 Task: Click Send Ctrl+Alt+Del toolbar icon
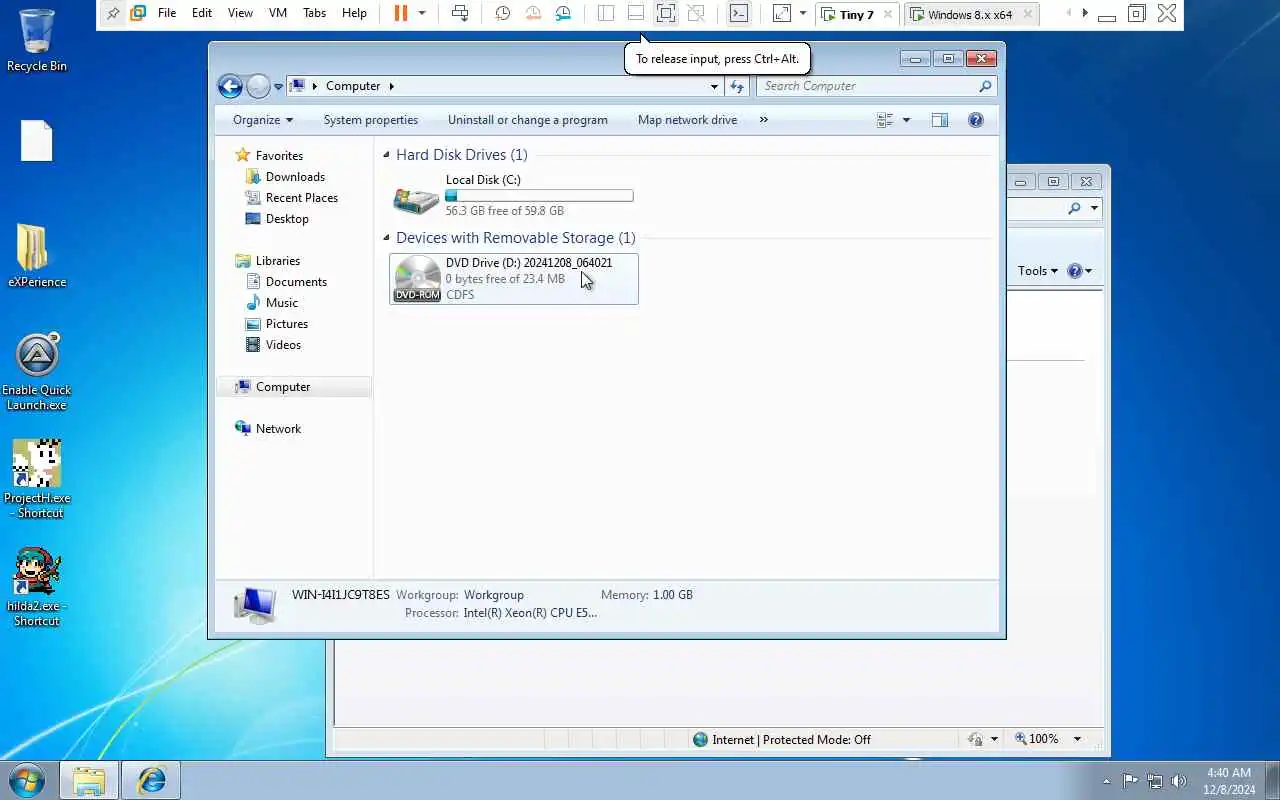coord(459,13)
